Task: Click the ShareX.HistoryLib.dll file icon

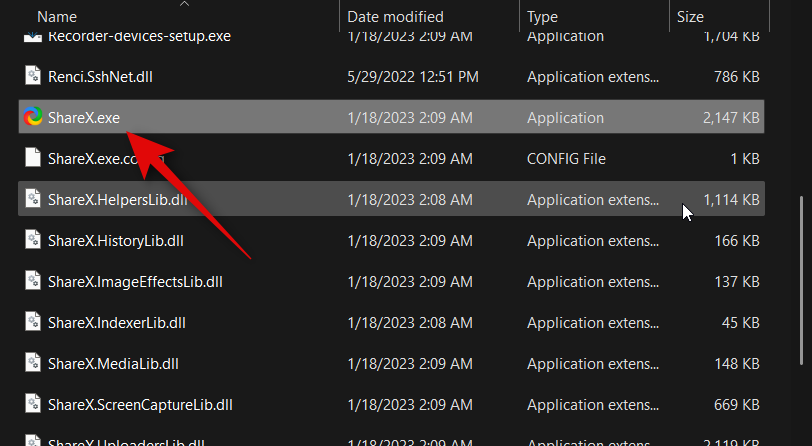Action: 33,240
